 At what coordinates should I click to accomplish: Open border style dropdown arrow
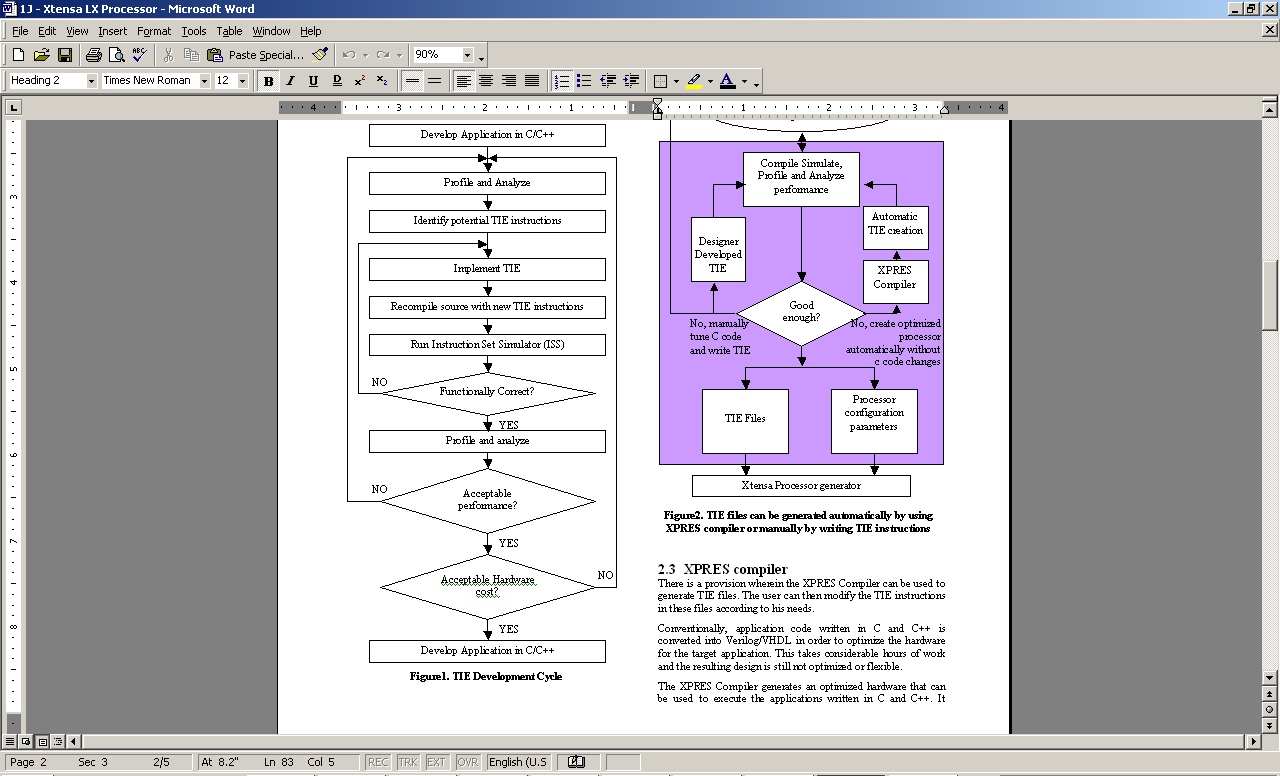tap(676, 81)
